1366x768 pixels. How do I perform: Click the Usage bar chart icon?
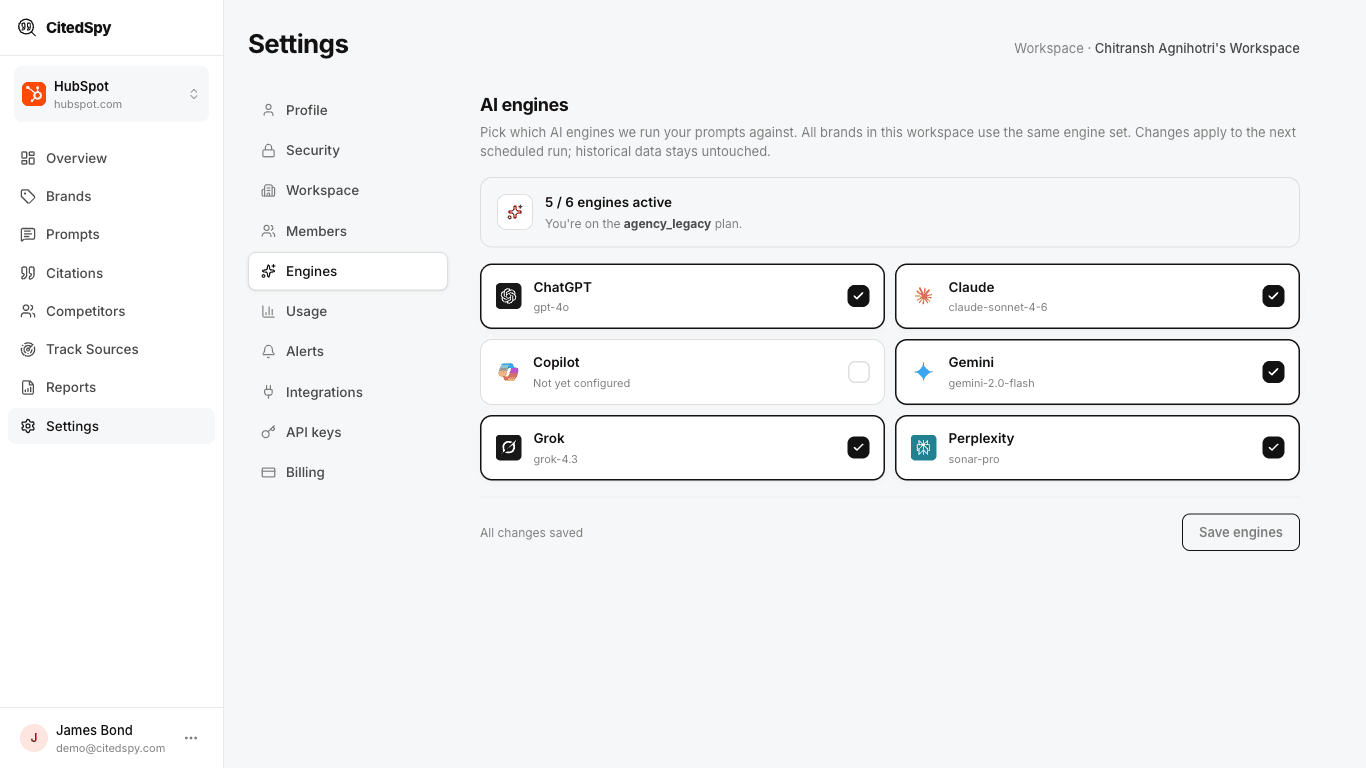[268, 311]
